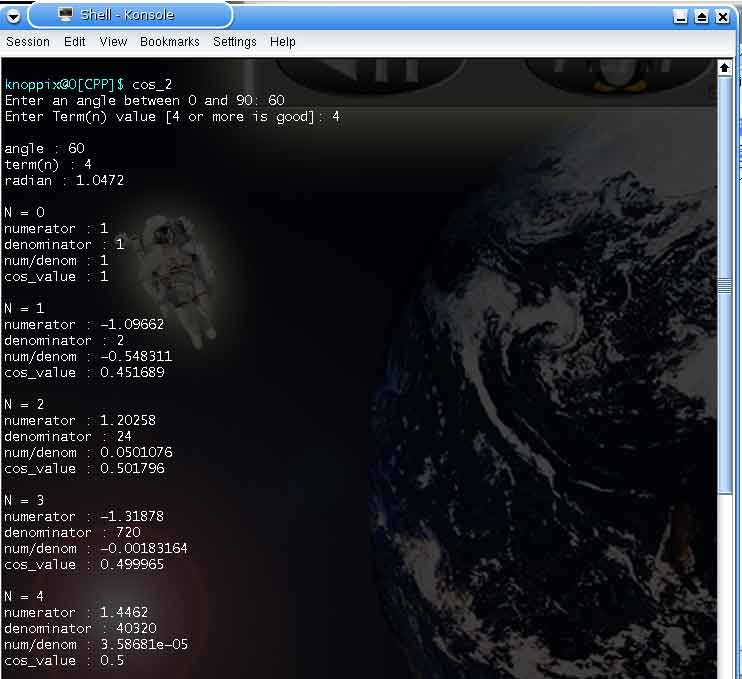Click the 'radian : 1.0472' output line

click(x=64, y=180)
